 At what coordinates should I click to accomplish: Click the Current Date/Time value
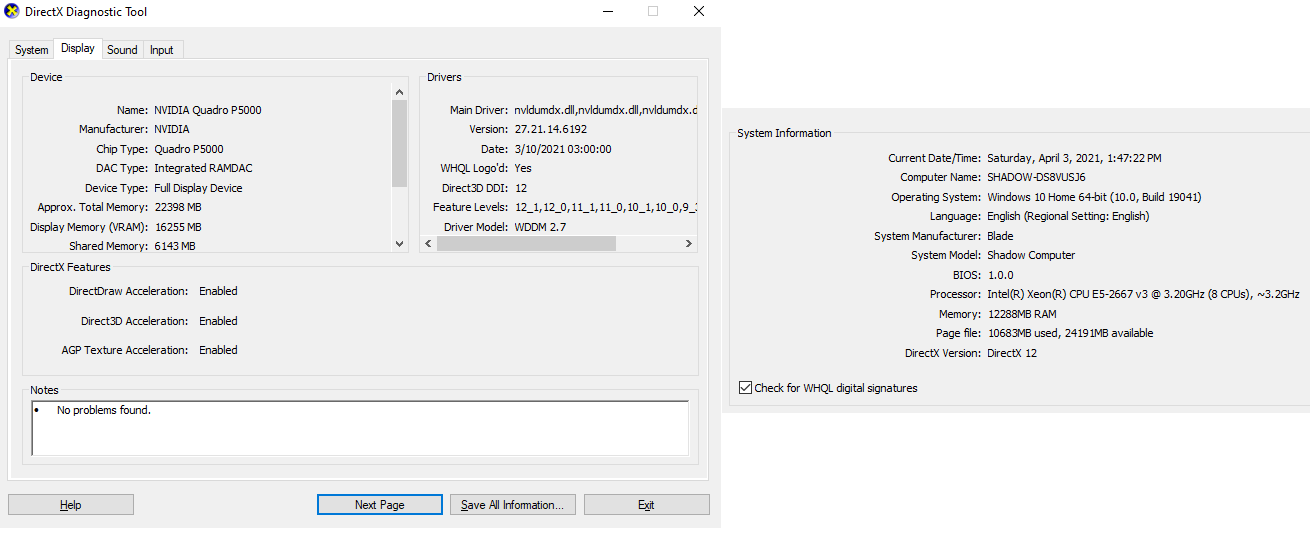click(x=1074, y=158)
